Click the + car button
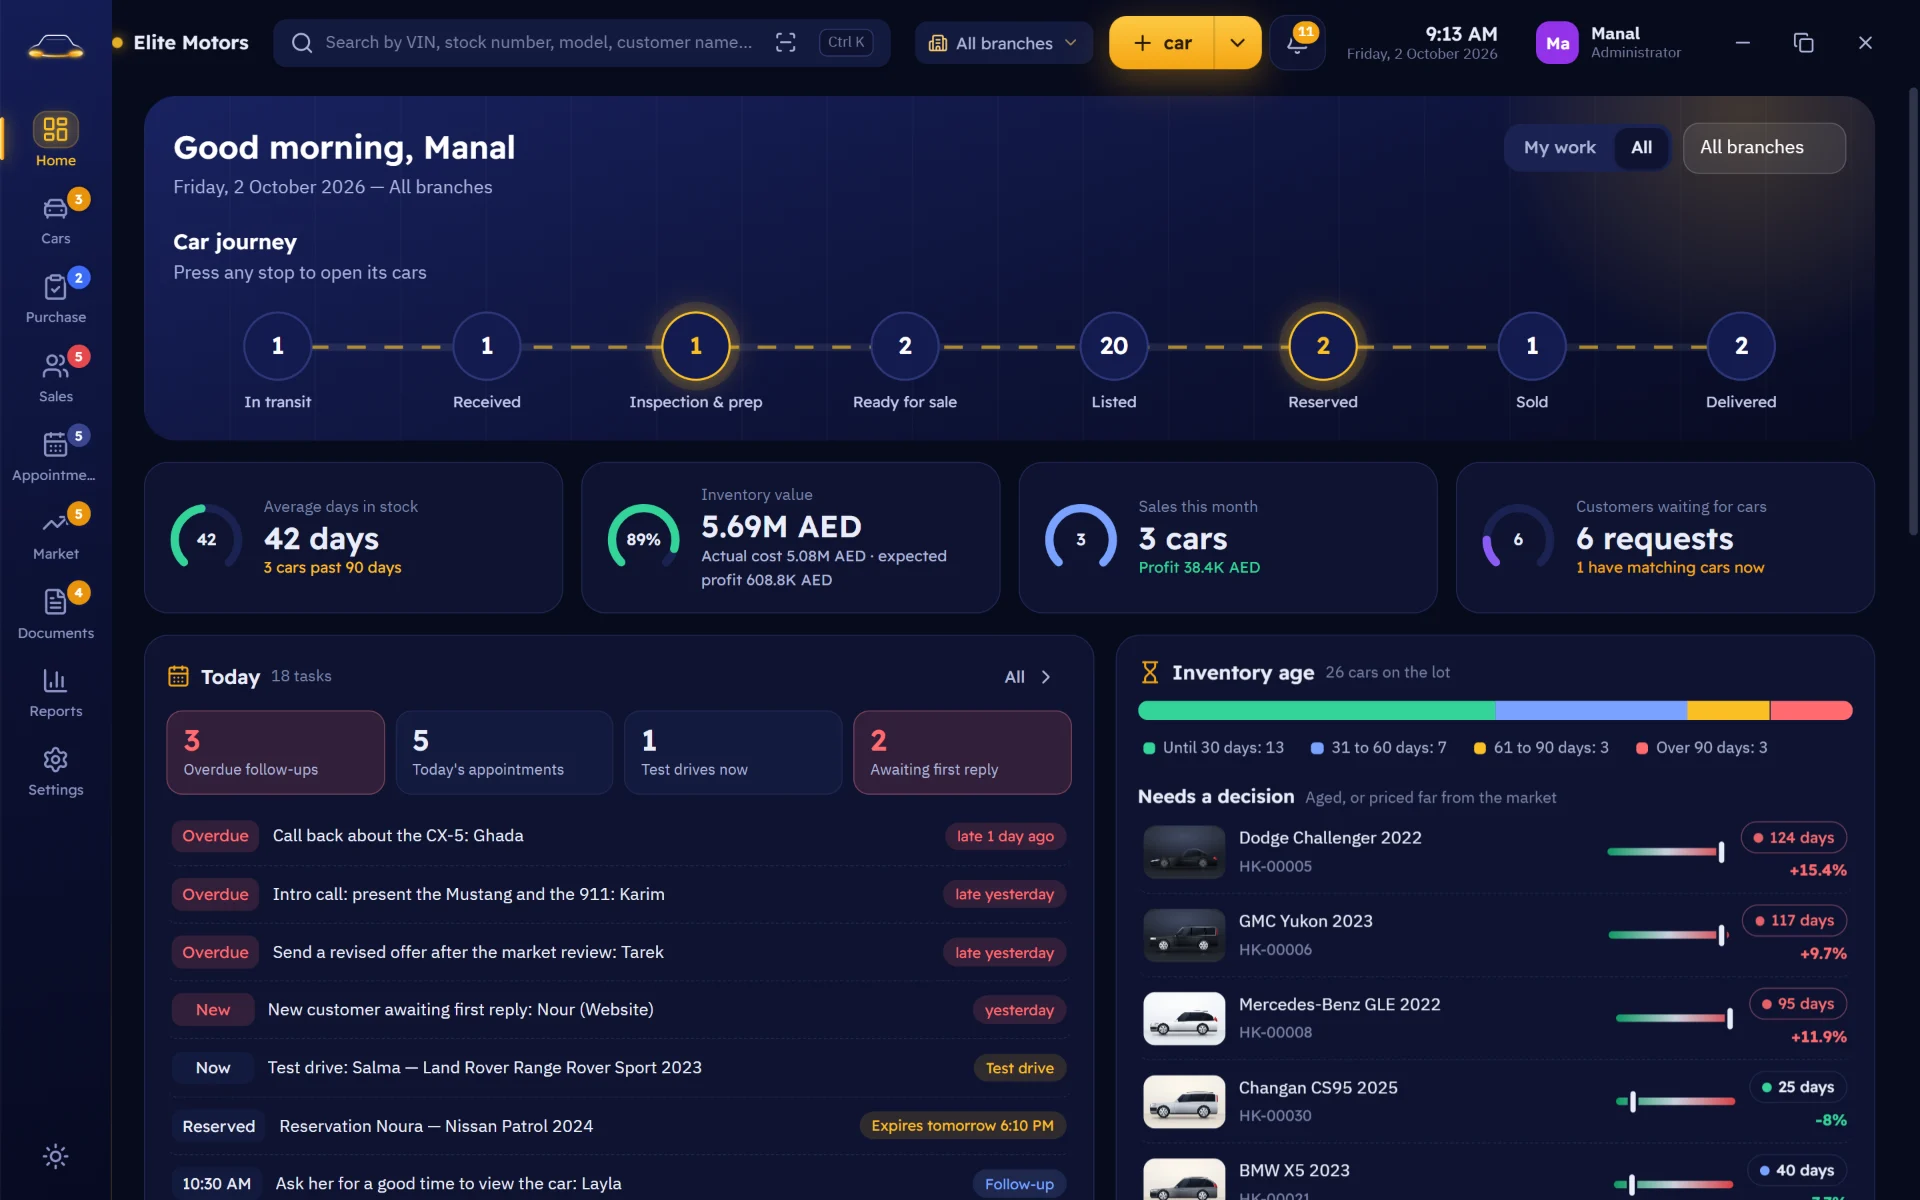This screenshot has height=1200, width=1920. (x=1162, y=43)
